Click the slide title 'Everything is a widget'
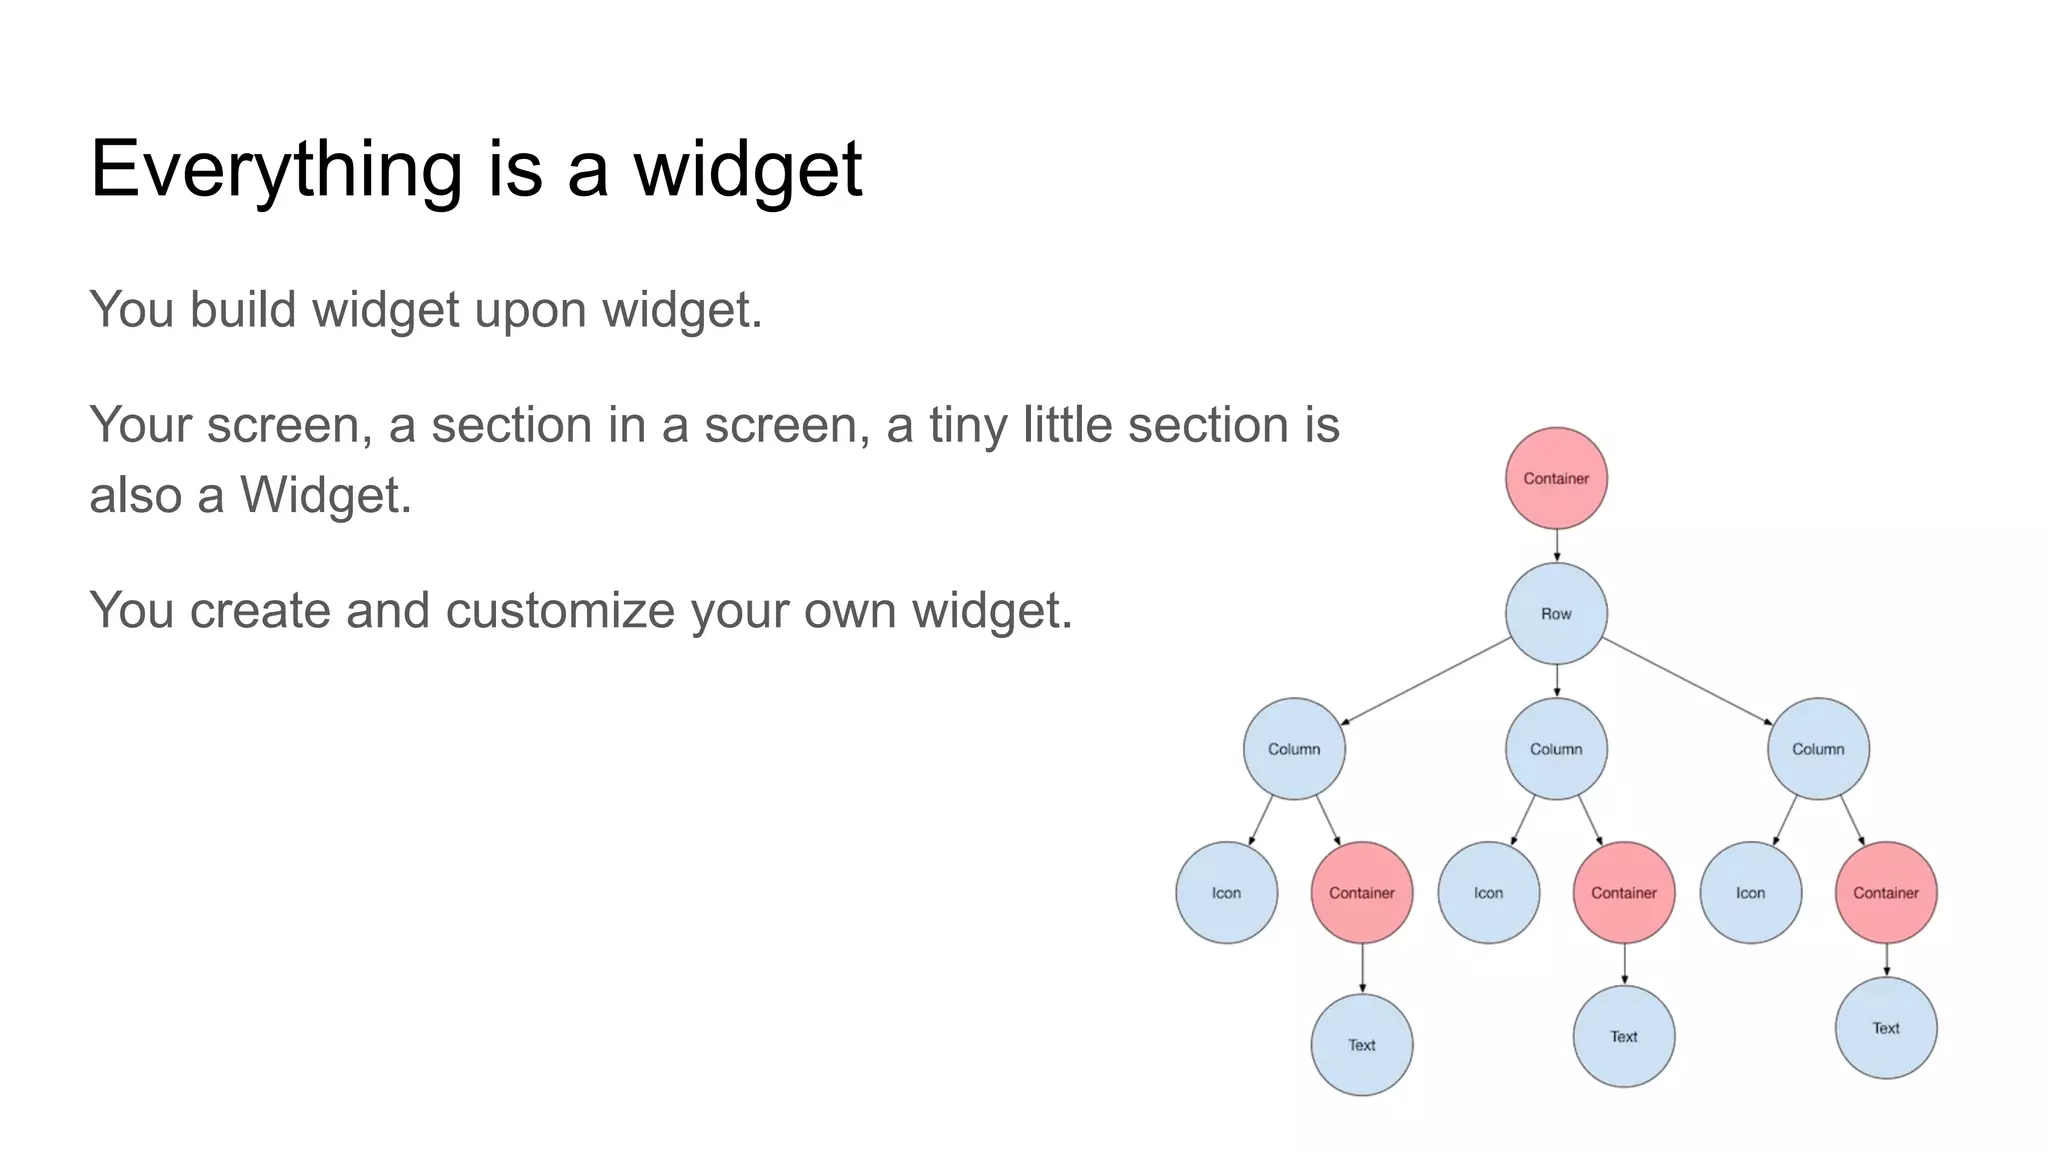The height and width of the screenshot is (1152, 2048). click(x=476, y=168)
